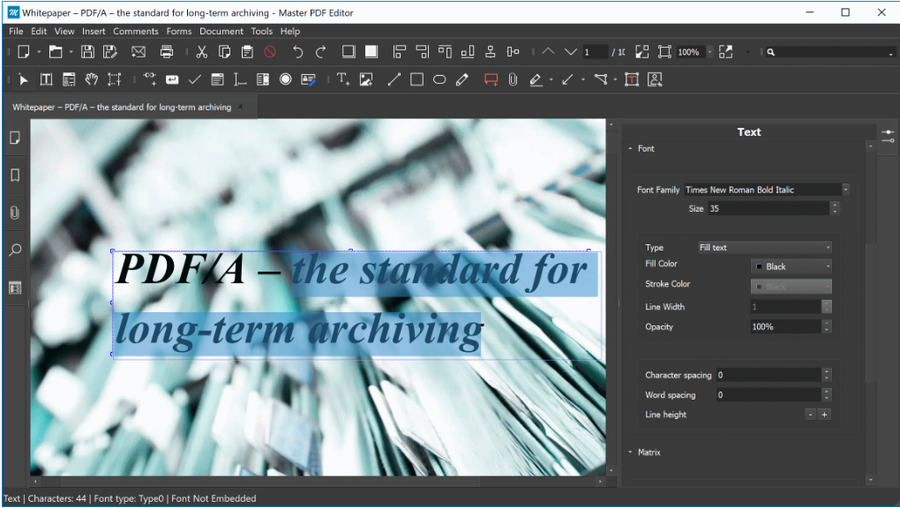
Task: Open the Forms menu
Action: (179, 31)
